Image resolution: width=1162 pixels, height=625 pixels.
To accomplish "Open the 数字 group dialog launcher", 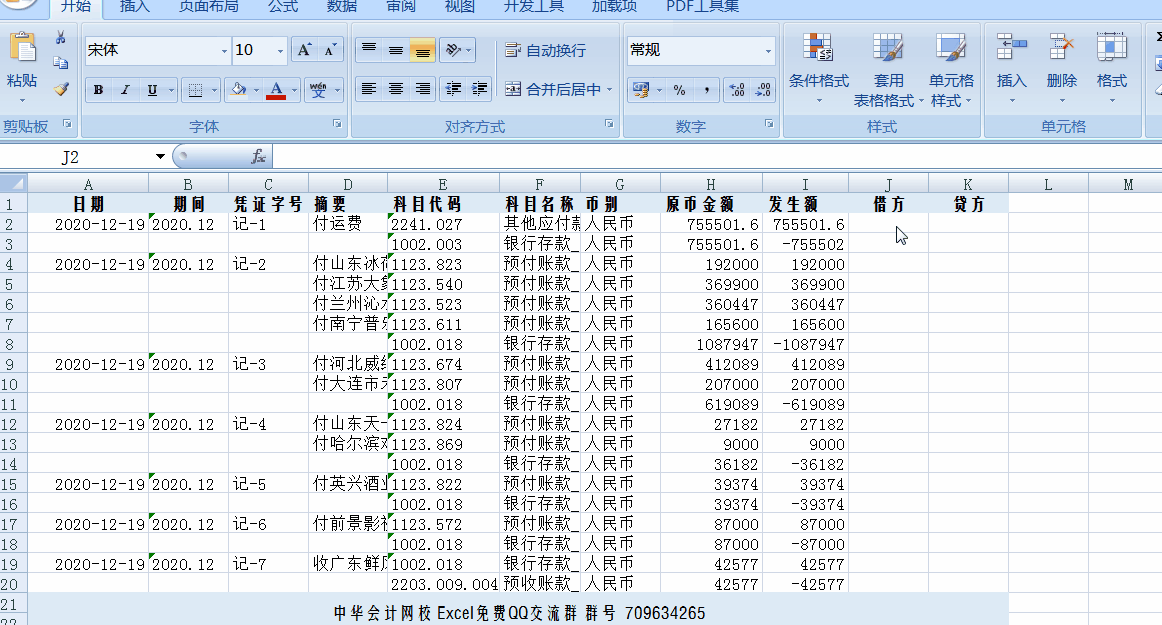I will [769, 124].
